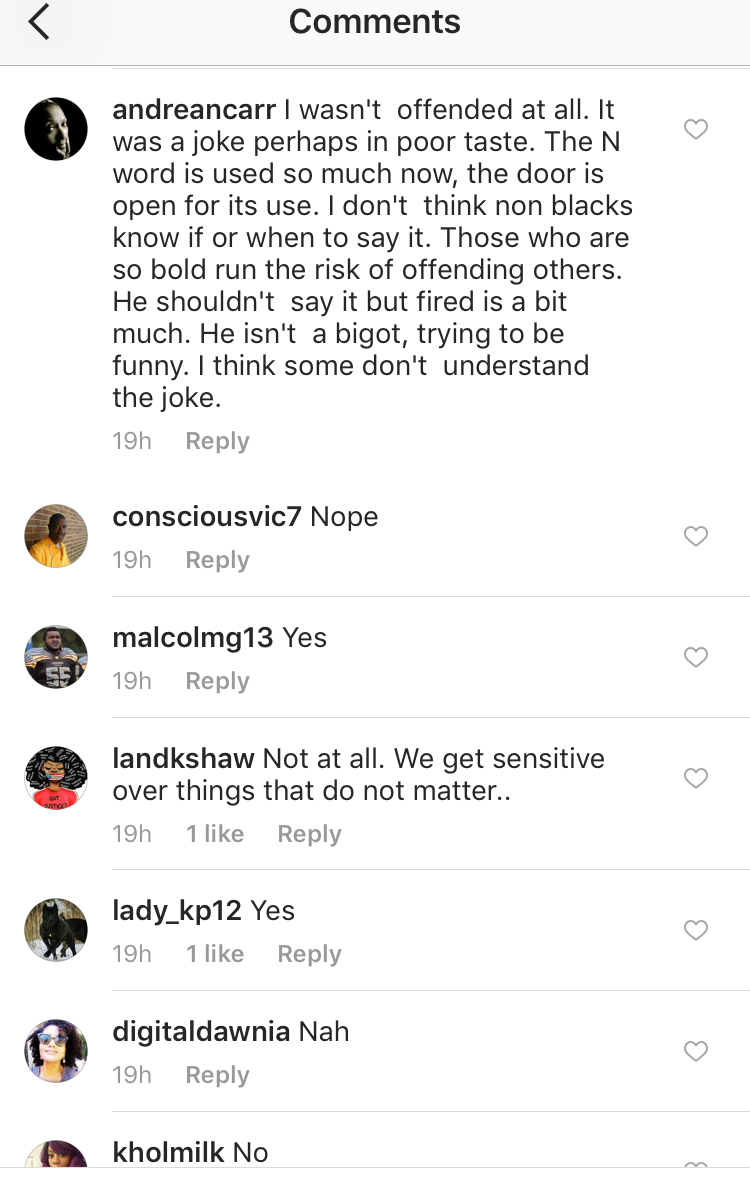Viewport: 750px width, 1183px height.
Task: Heart malcolmg13's 'Yes' comment
Action: click(695, 657)
